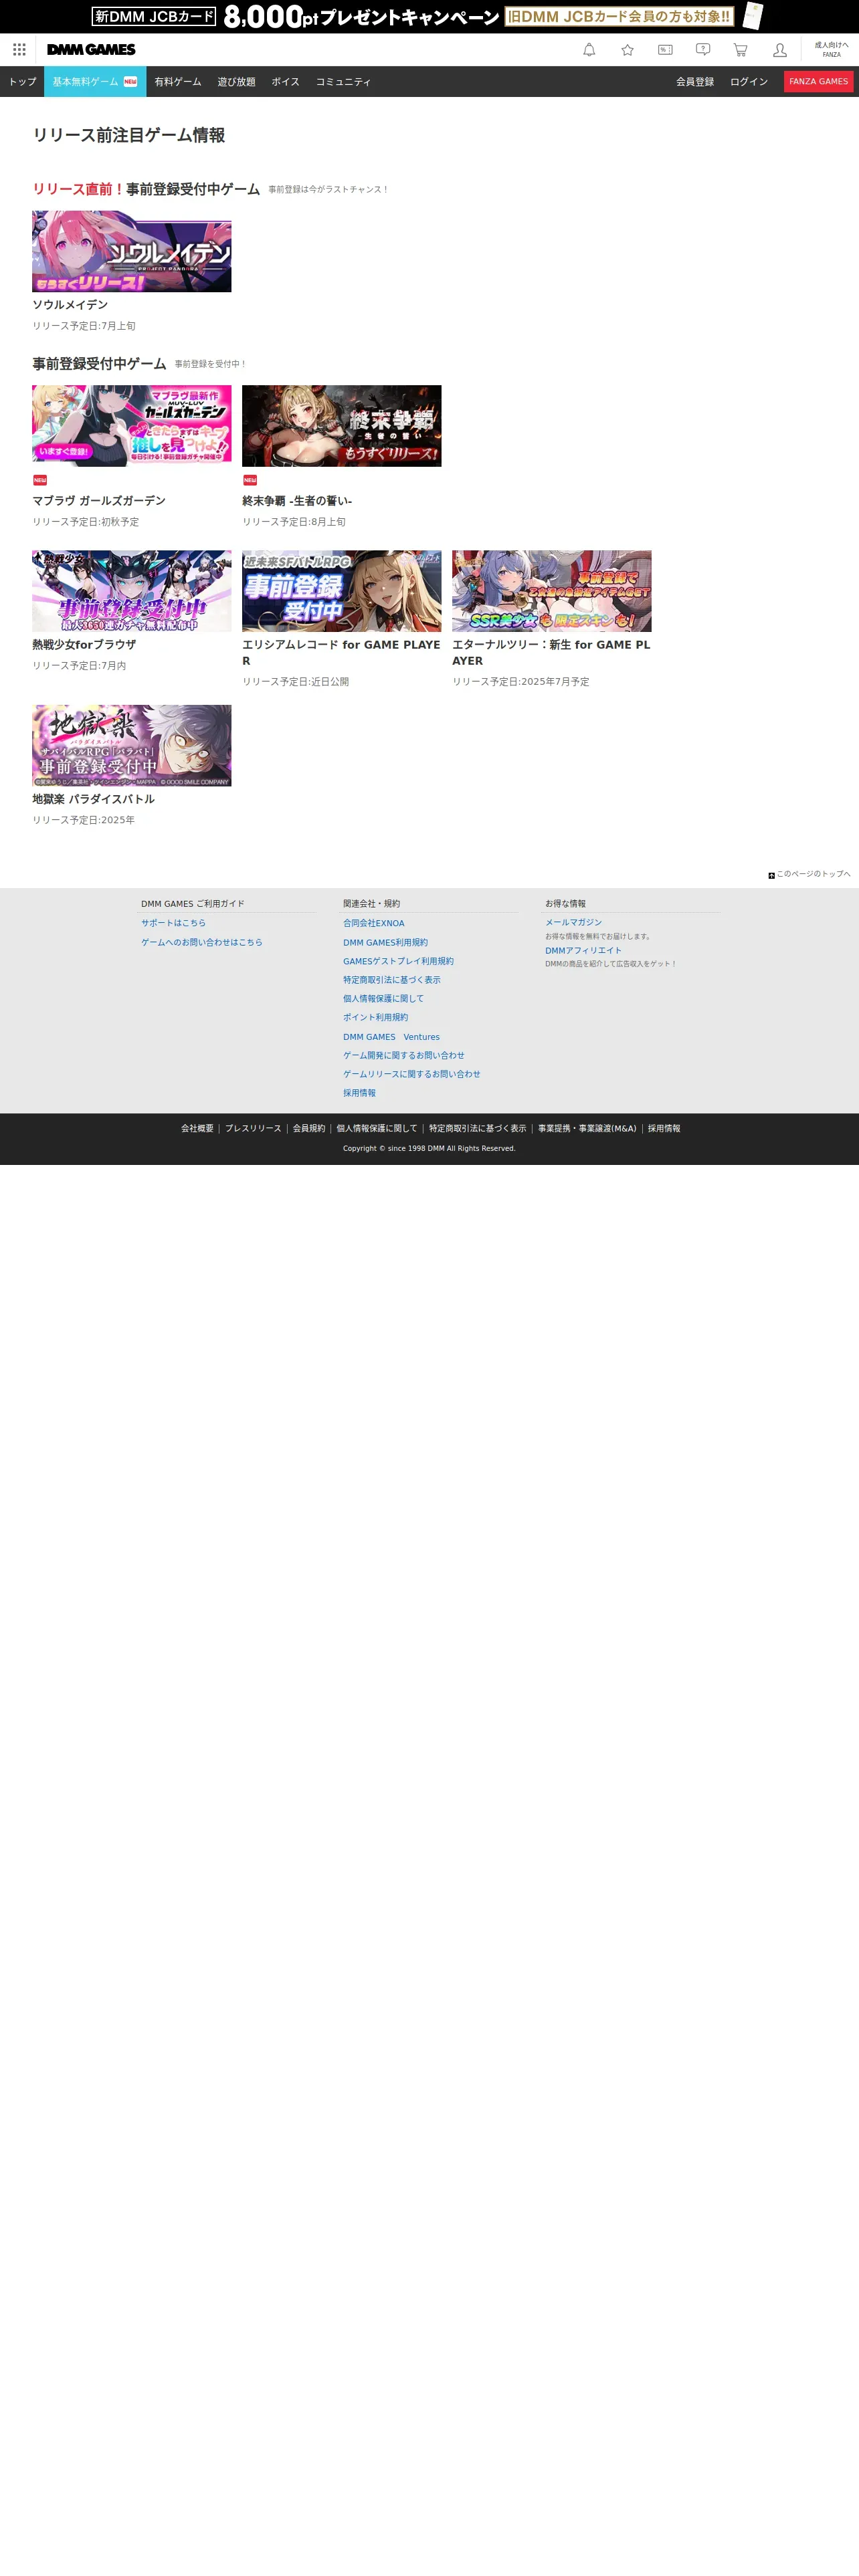The height and width of the screenshot is (2576, 859).
Task: Open notifications bell icon
Action: click(x=589, y=50)
